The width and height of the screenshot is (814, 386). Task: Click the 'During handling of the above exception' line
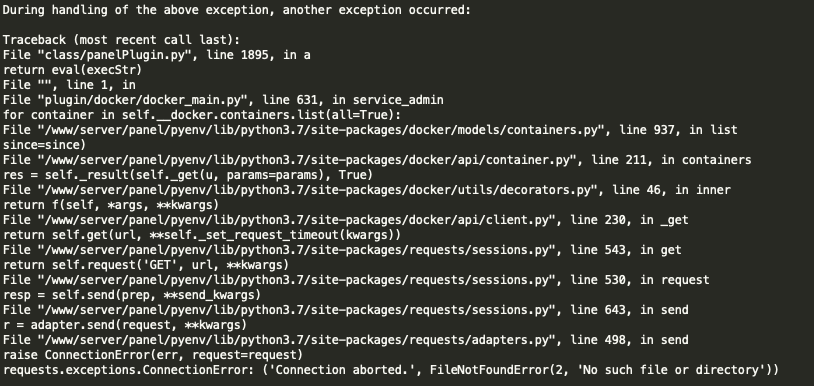[x=237, y=10]
